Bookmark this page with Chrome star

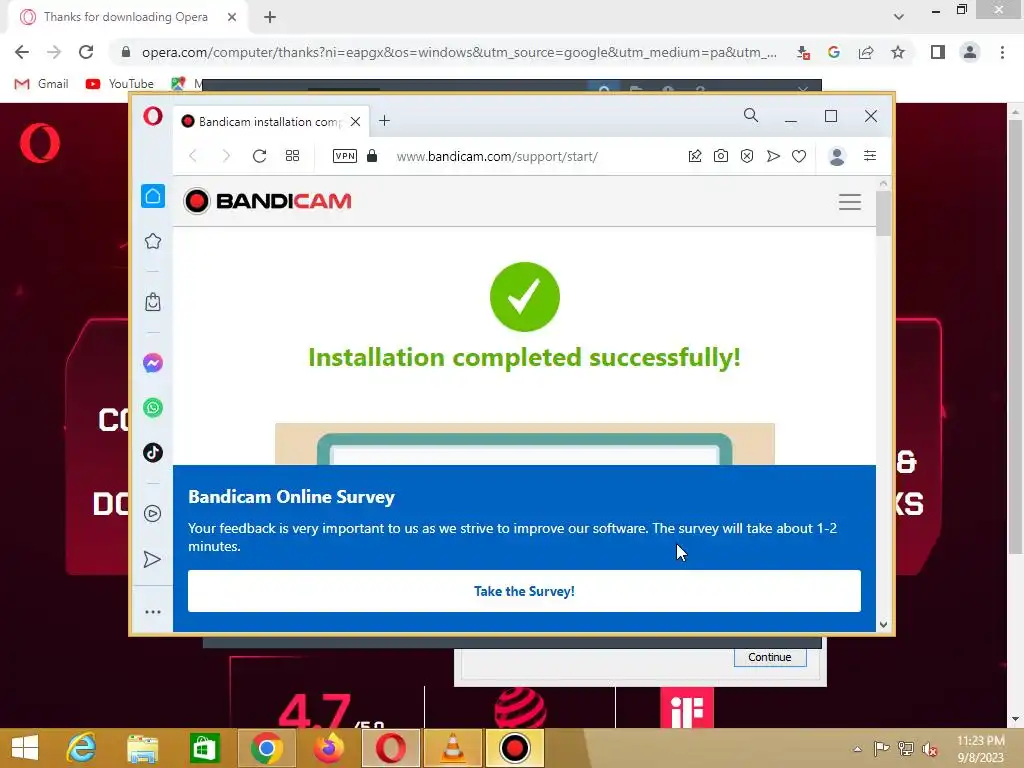898,52
